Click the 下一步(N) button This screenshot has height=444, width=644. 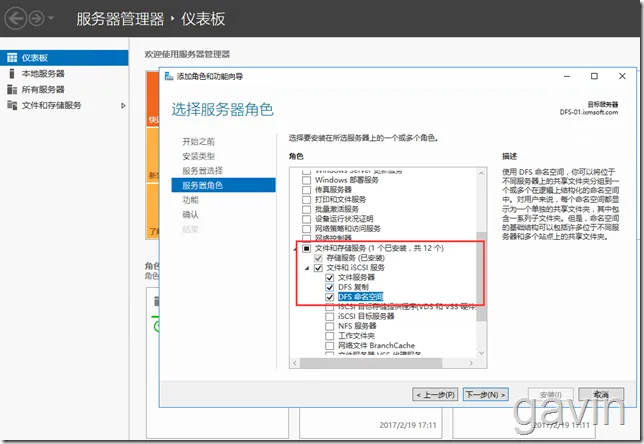coord(485,394)
